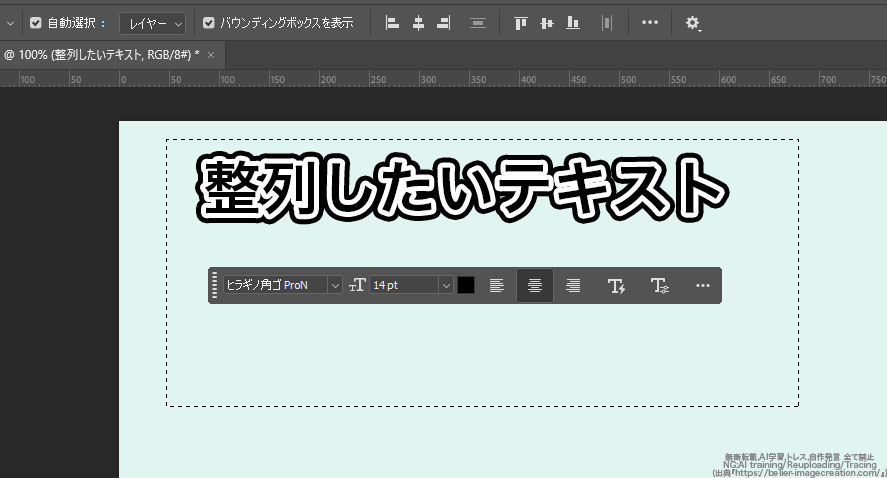This screenshot has width=887, height=478.
Task: Click the align right edges icon
Action: [x=444, y=23]
